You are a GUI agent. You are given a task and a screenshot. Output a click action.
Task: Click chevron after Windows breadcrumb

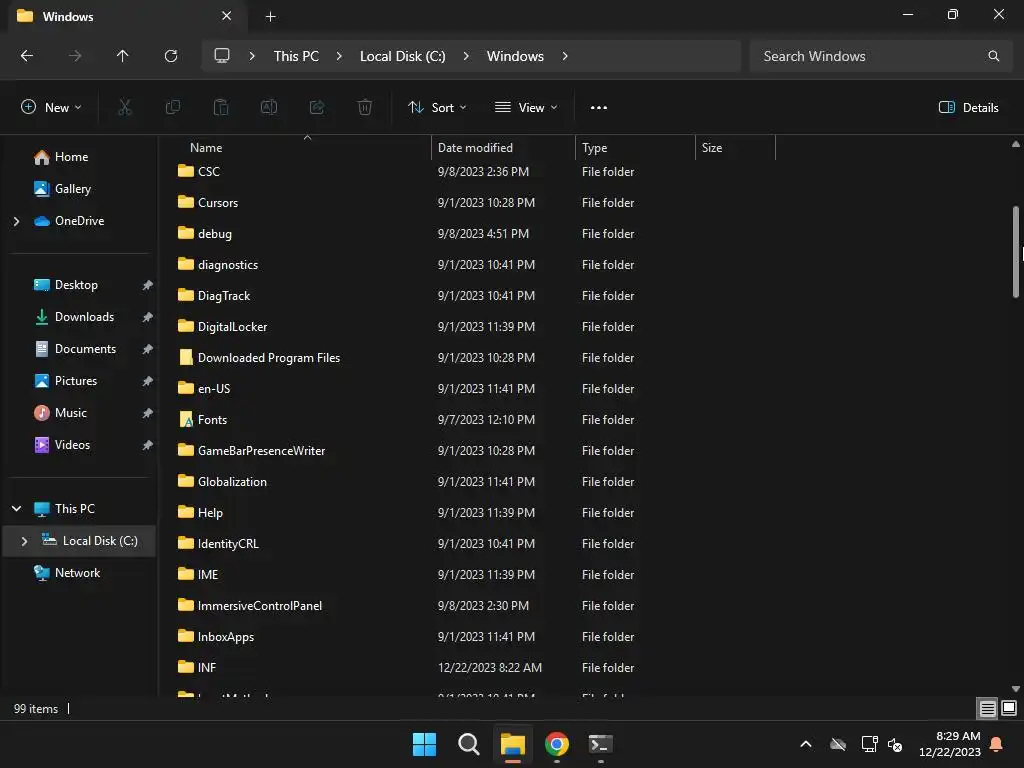tap(565, 56)
